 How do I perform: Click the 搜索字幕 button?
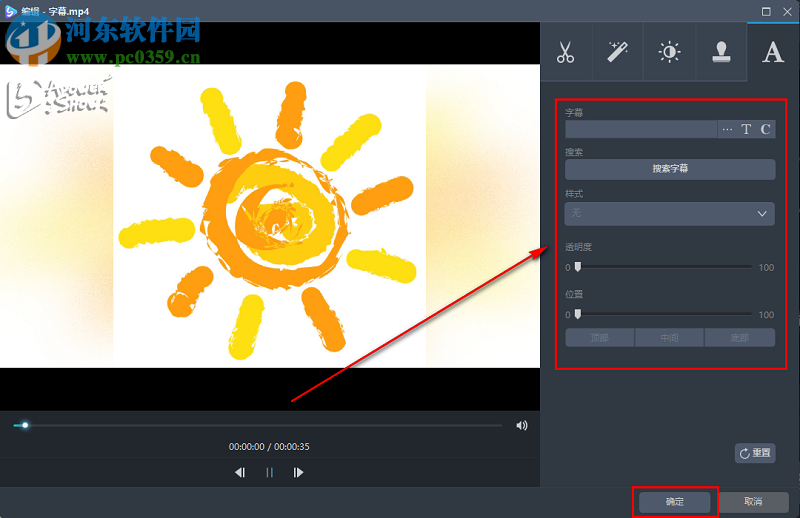(x=670, y=169)
